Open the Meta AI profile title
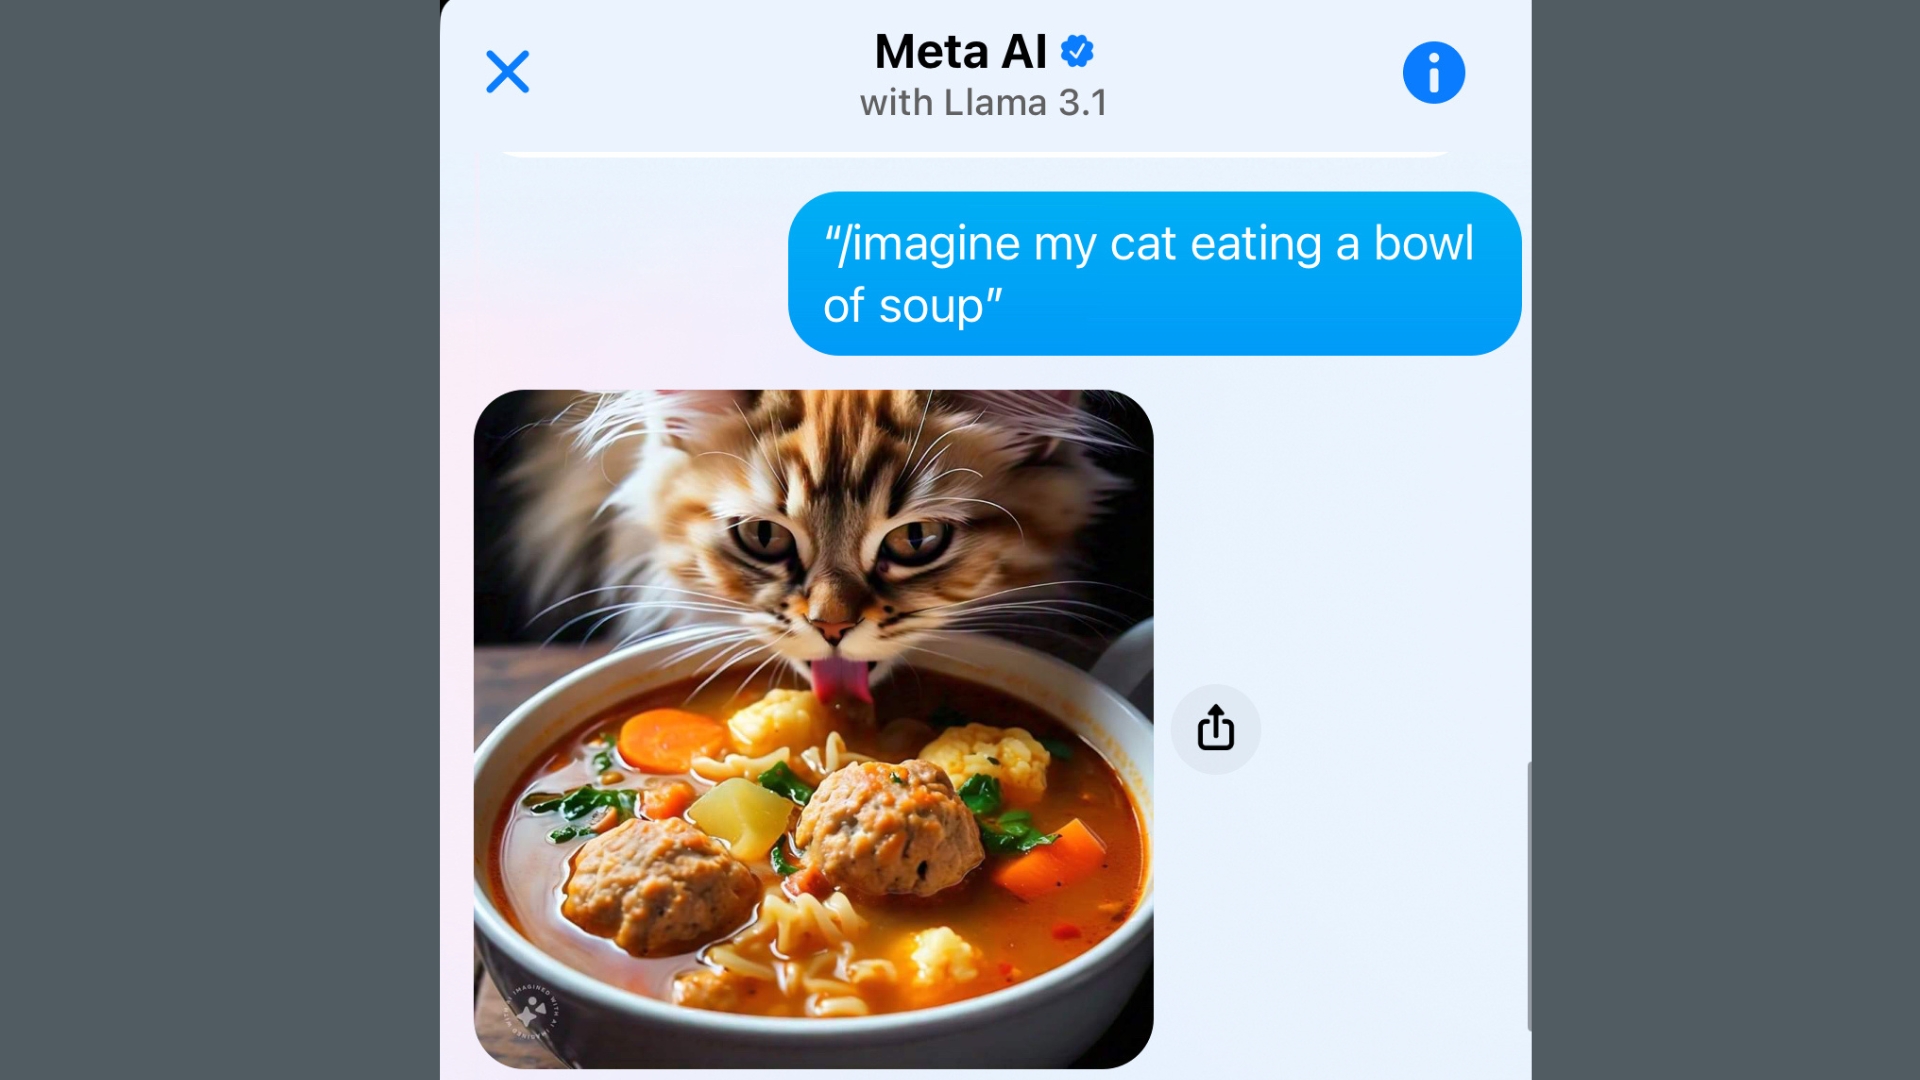The image size is (1920, 1080). [x=961, y=51]
